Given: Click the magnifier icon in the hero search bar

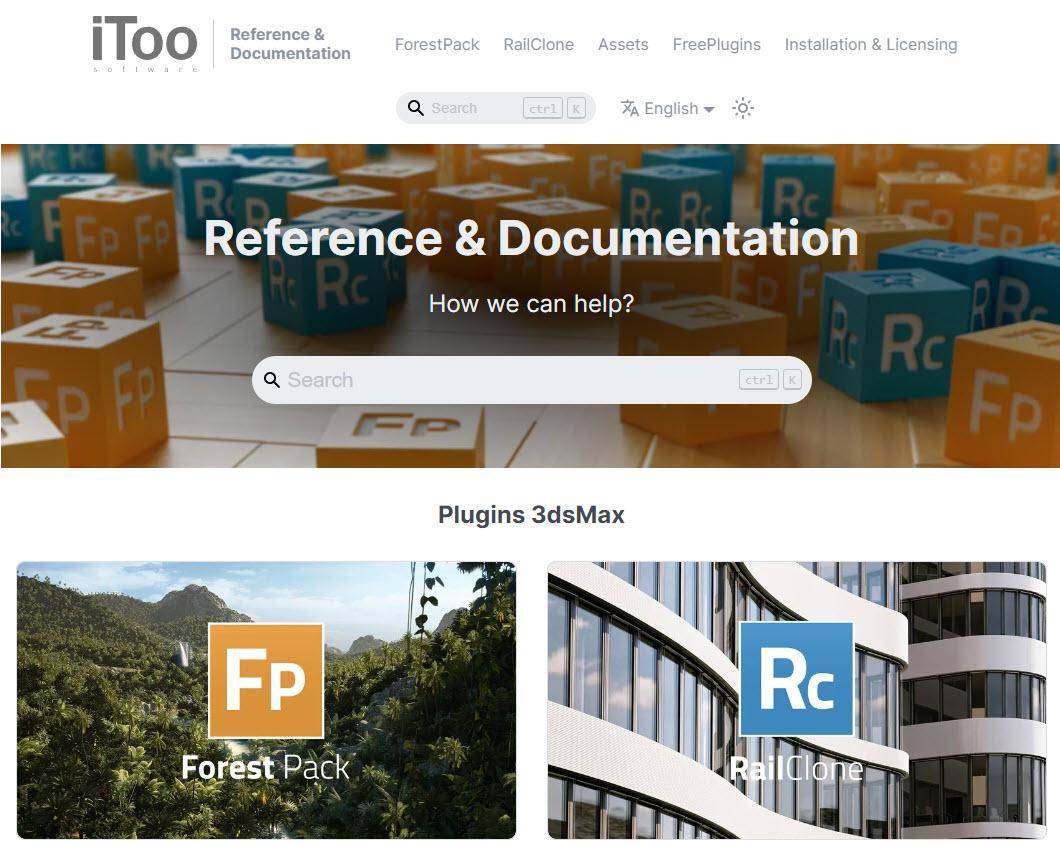Looking at the screenshot, I should 272,380.
